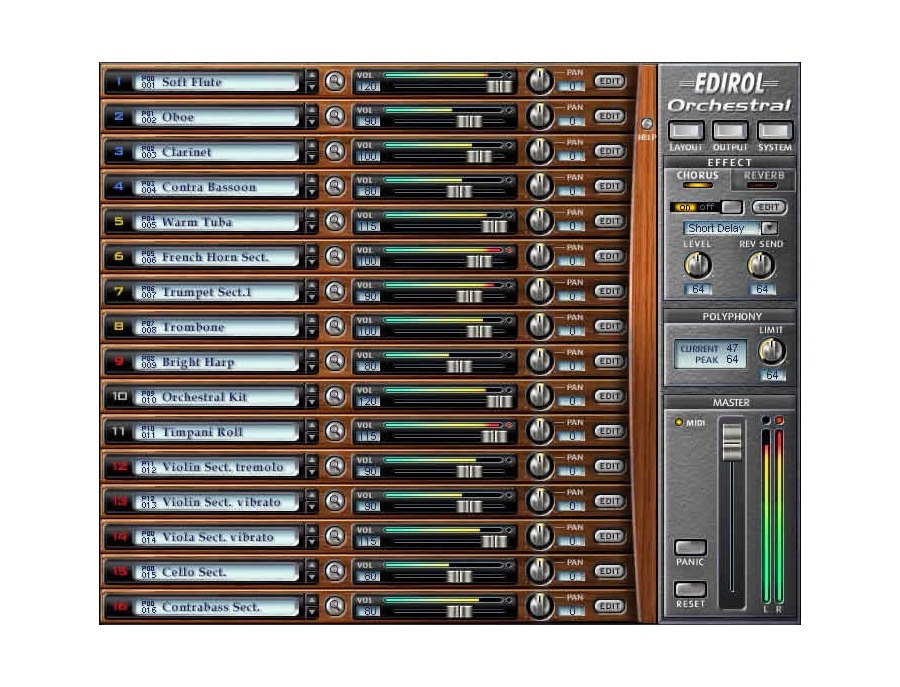
Task: Click the pan value field for Clarinet
Action: (x=572, y=157)
